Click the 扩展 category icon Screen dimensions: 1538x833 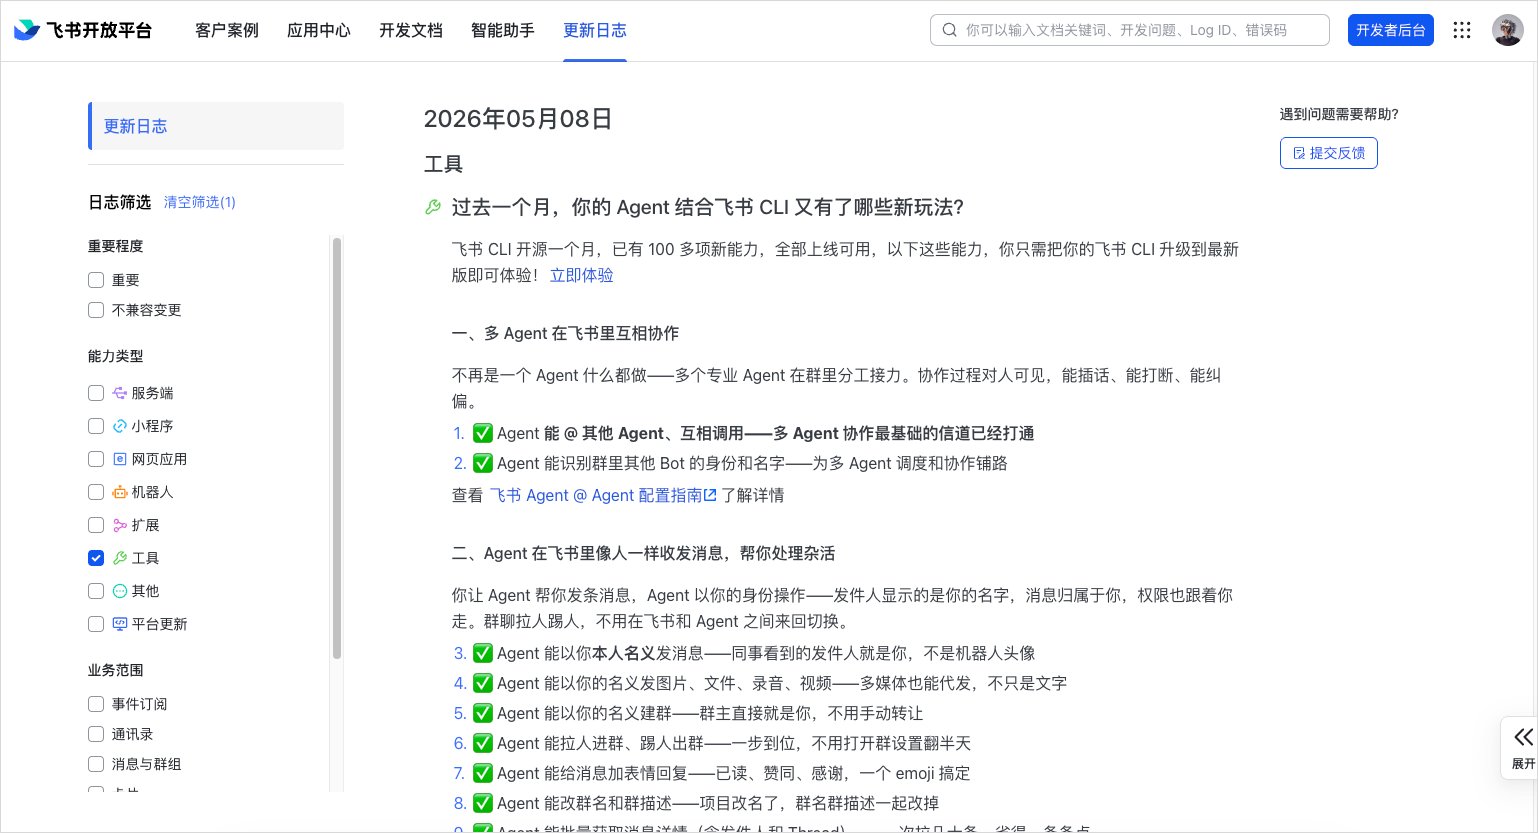point(120,525)
